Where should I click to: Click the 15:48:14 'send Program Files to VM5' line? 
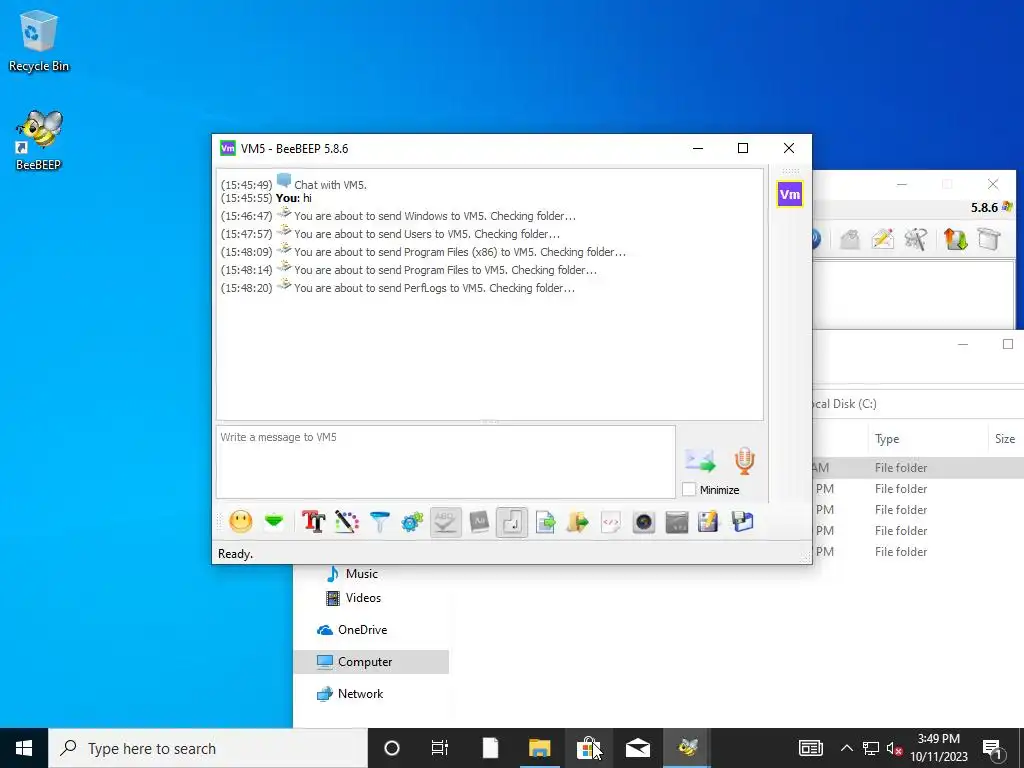[445, 270]
